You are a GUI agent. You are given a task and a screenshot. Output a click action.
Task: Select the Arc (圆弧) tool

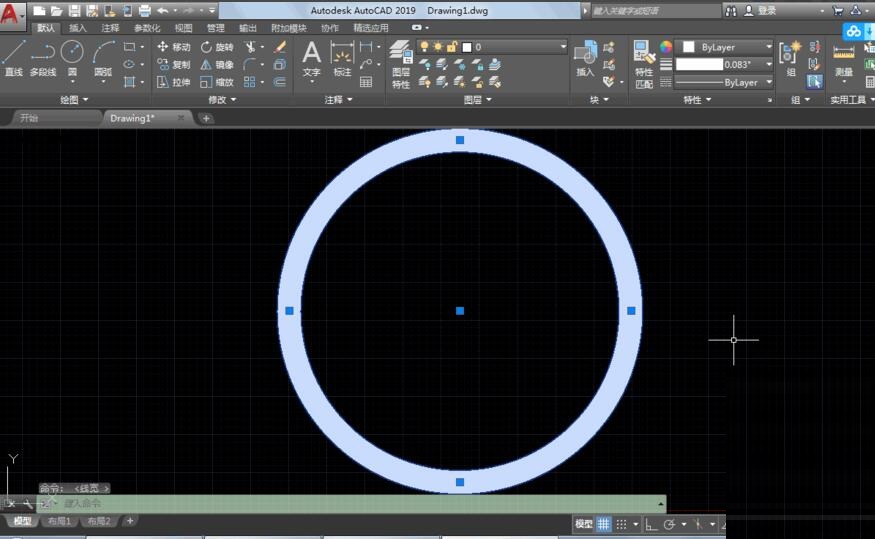pyautogui.click(x=103, y=58)
